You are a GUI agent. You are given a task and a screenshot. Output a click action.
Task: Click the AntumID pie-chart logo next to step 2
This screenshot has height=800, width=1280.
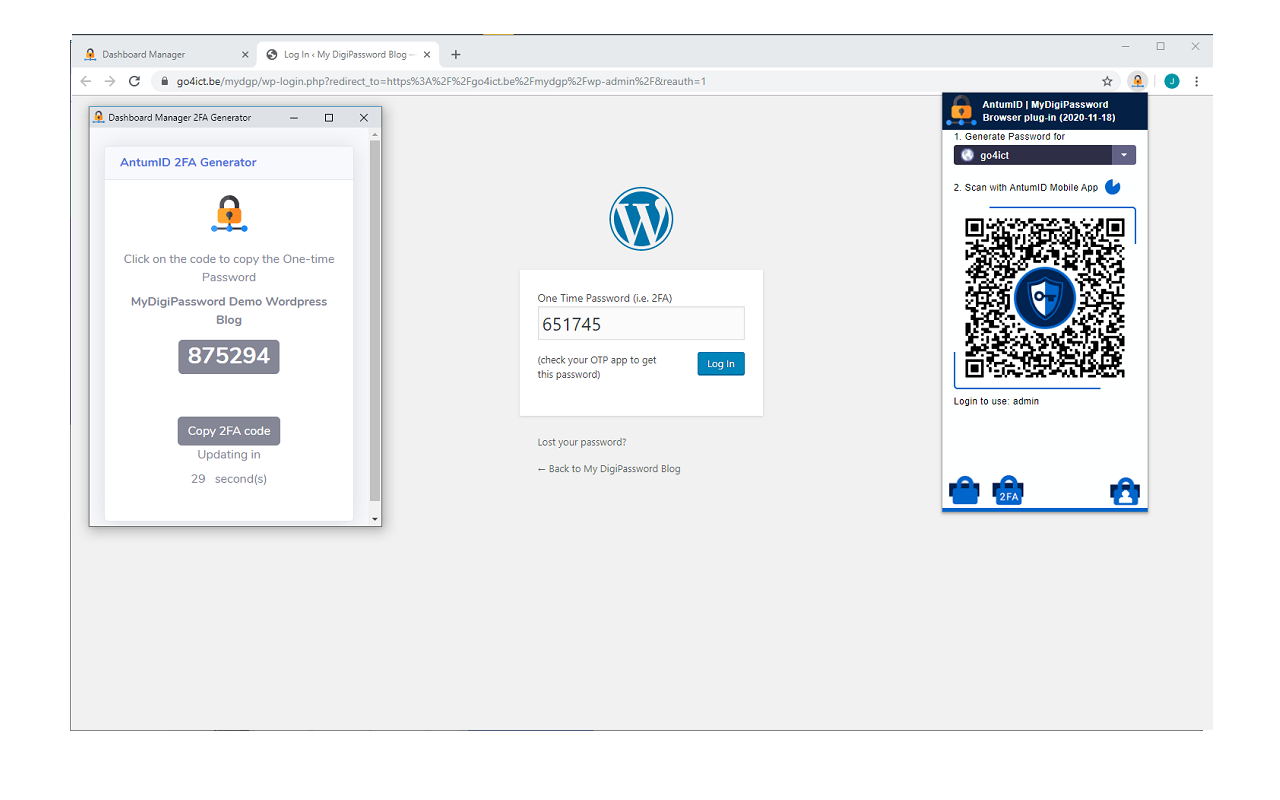click(x=1112, y=187)
